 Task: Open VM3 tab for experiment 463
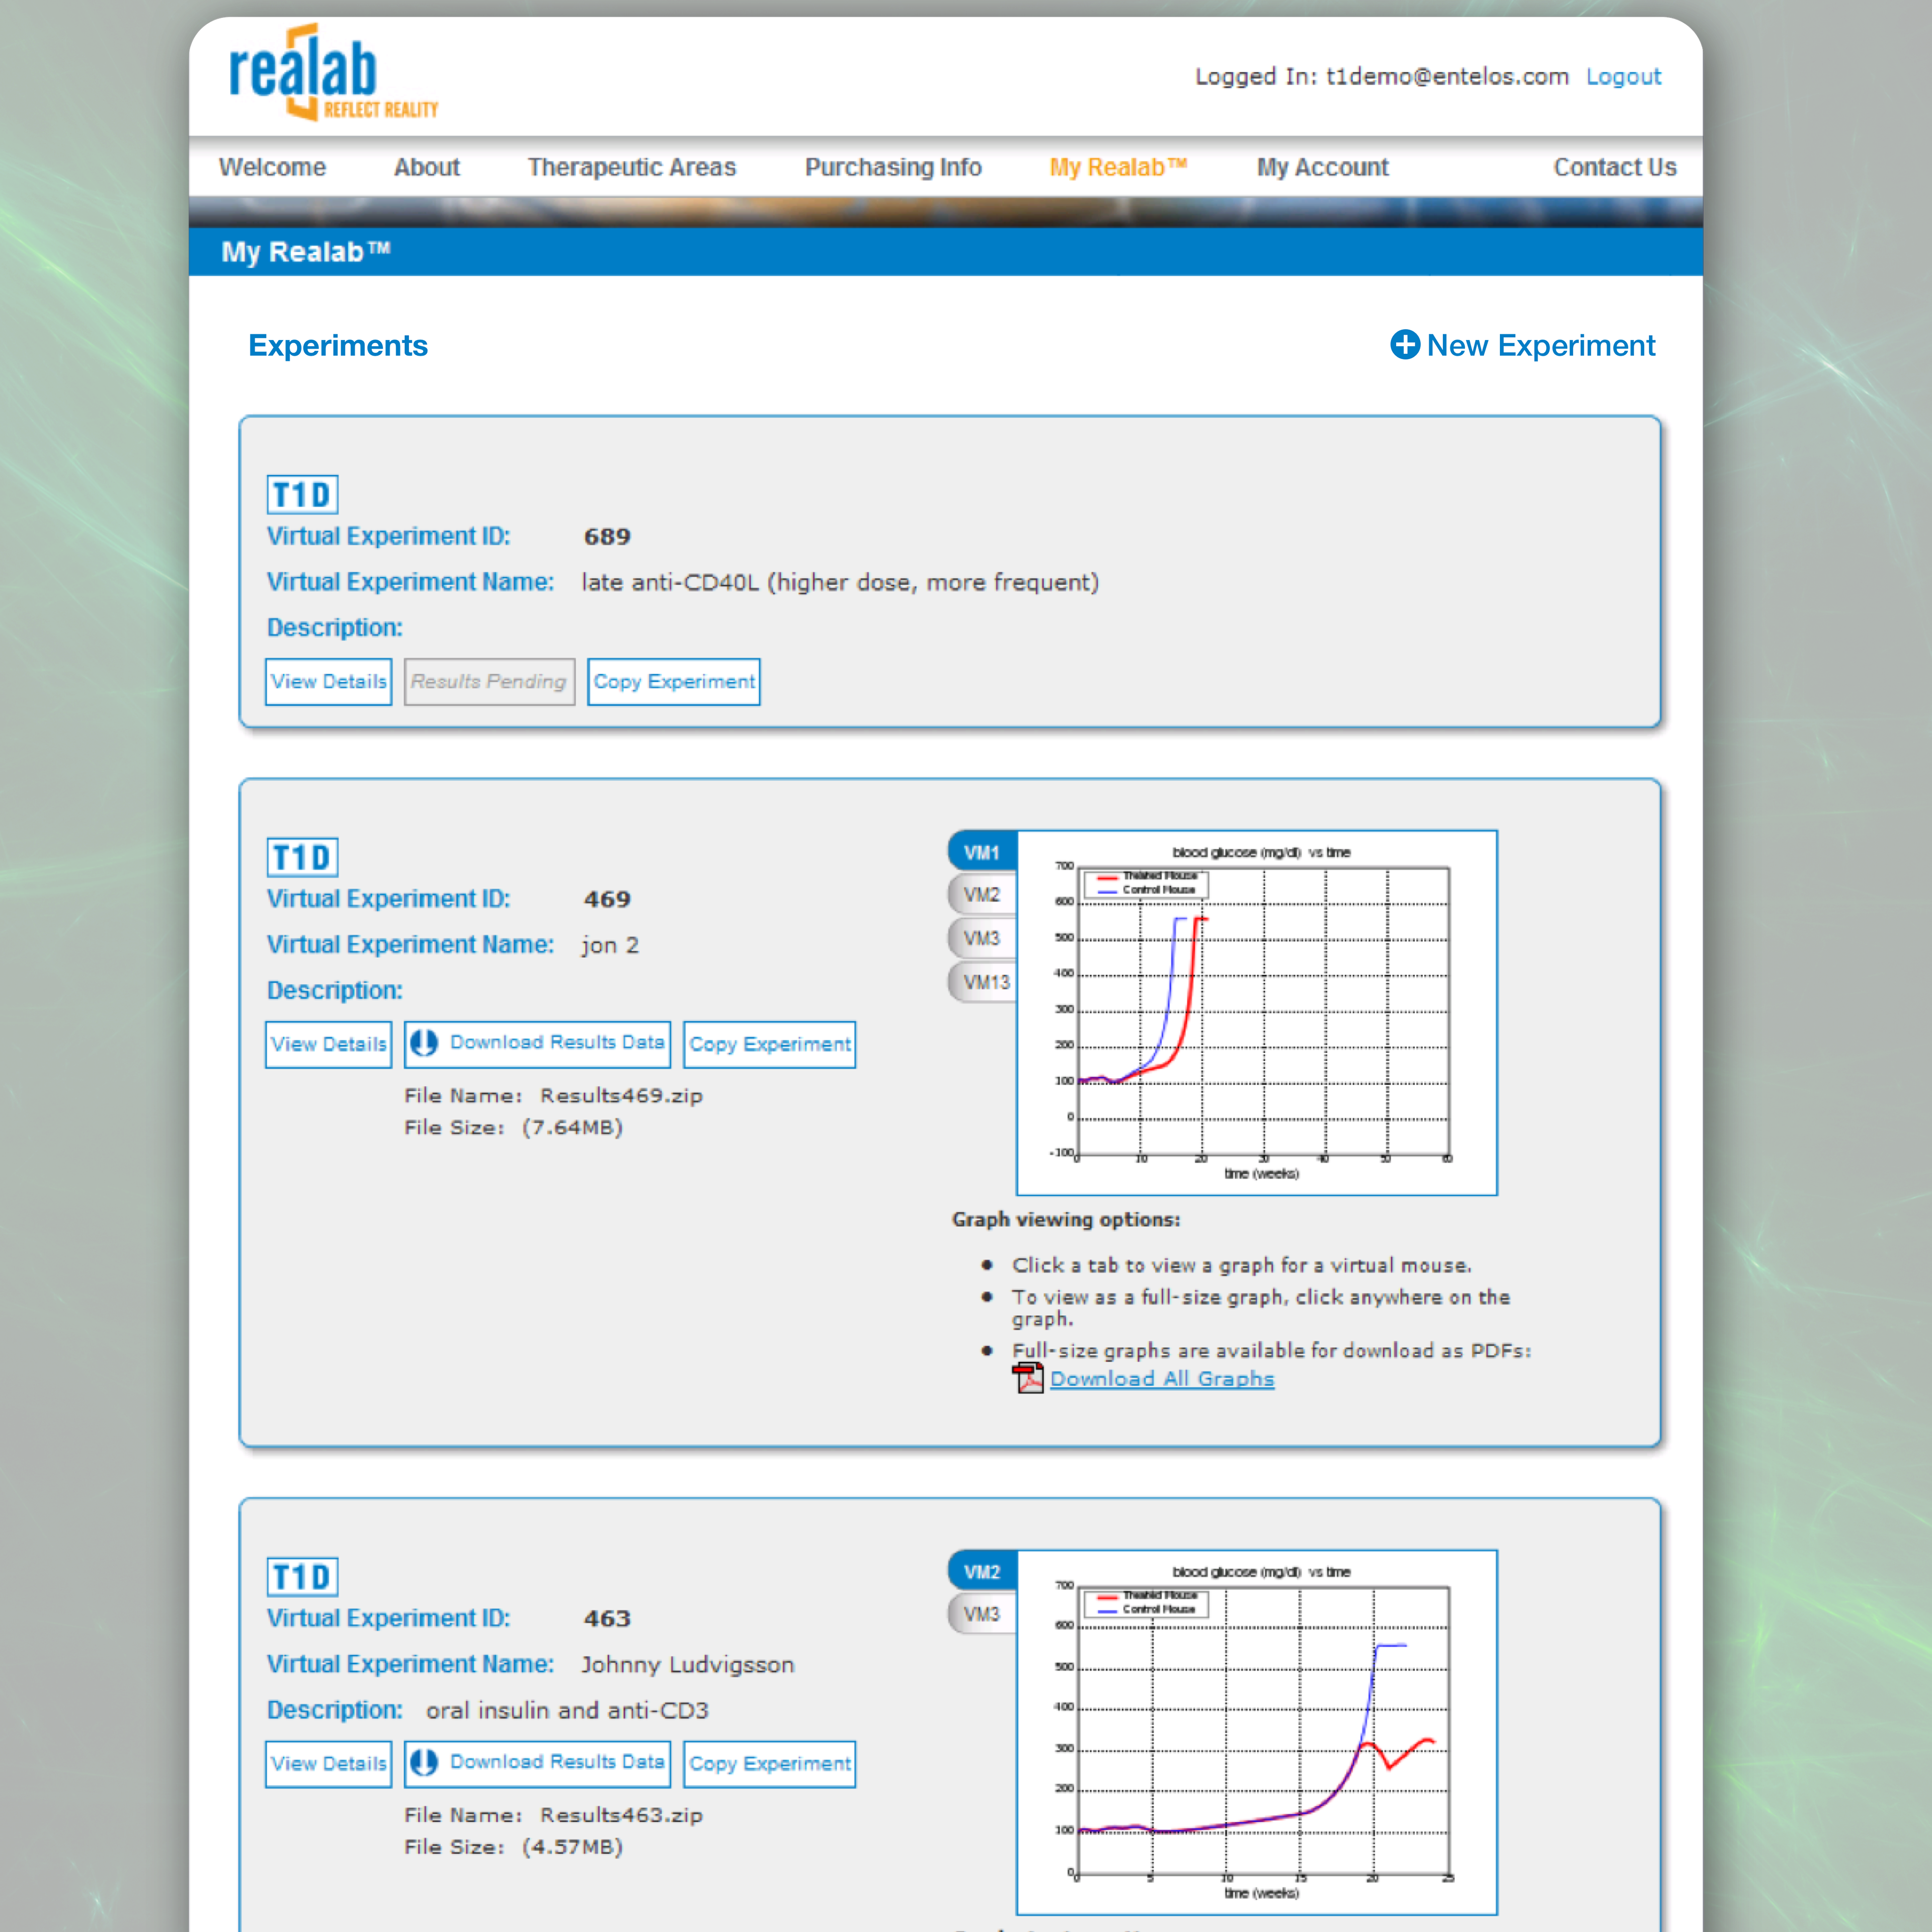pos(981,1614)
